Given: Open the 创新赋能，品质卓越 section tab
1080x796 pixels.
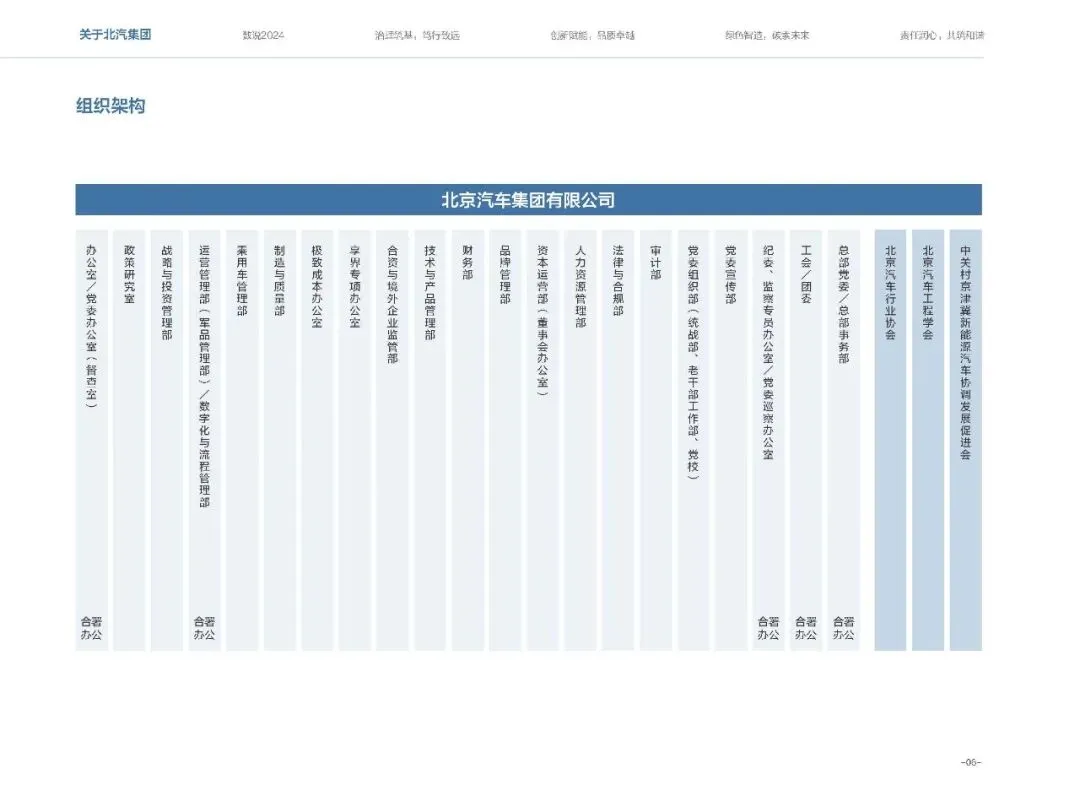Looking at the screenshot, I should [x=592, y=35].
